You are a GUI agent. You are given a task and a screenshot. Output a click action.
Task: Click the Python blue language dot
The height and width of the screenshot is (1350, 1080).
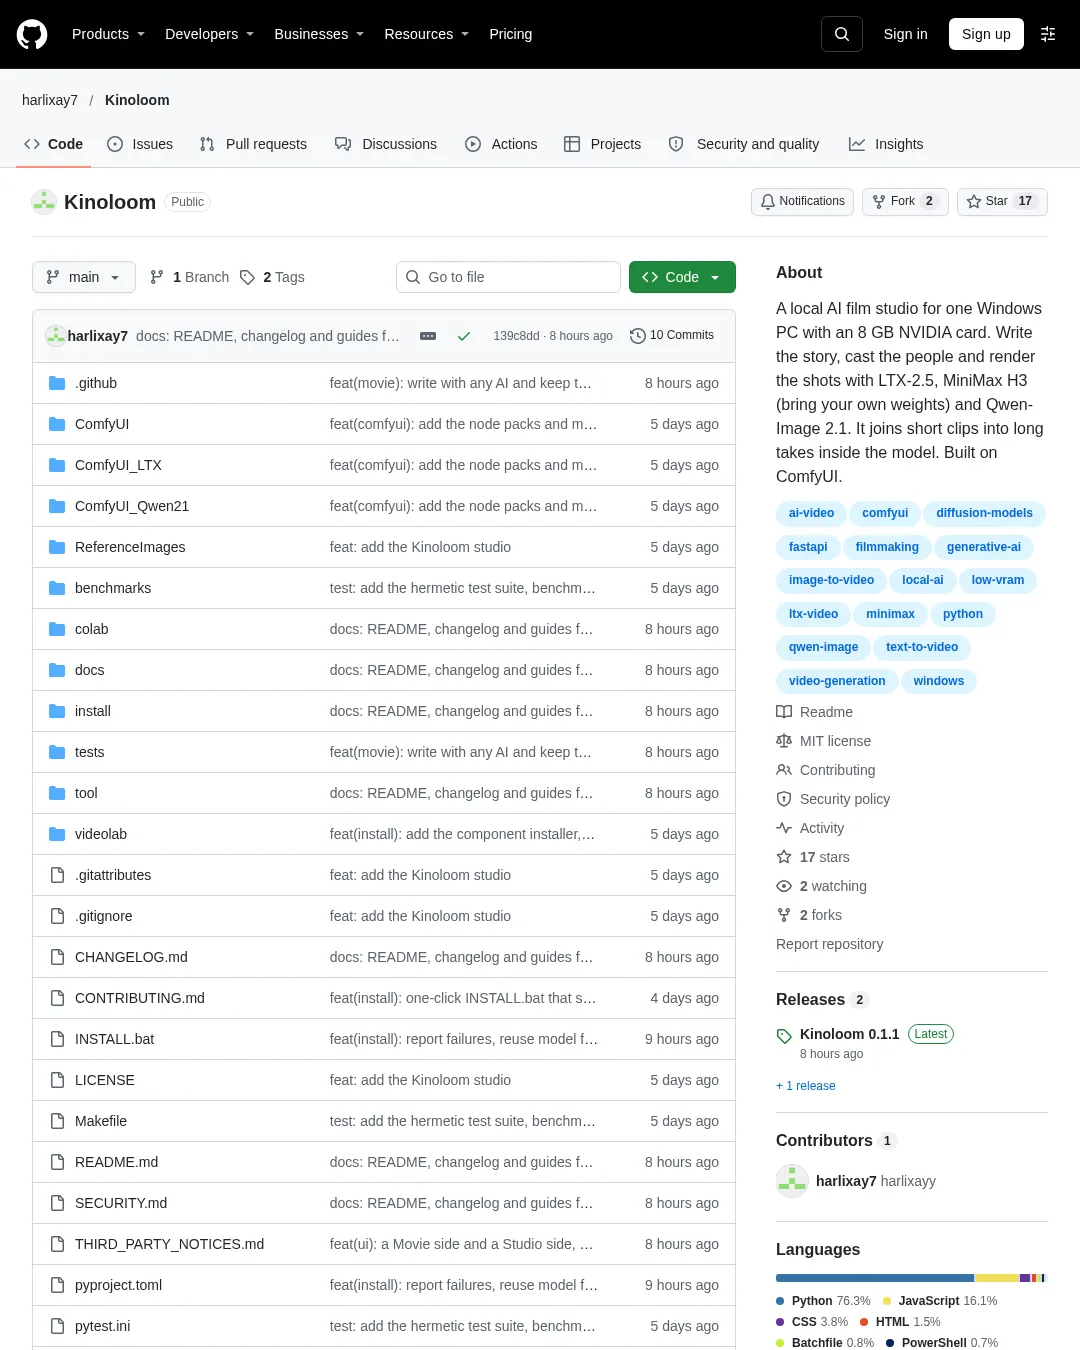pyautogui.click(x=780, y=1301)
